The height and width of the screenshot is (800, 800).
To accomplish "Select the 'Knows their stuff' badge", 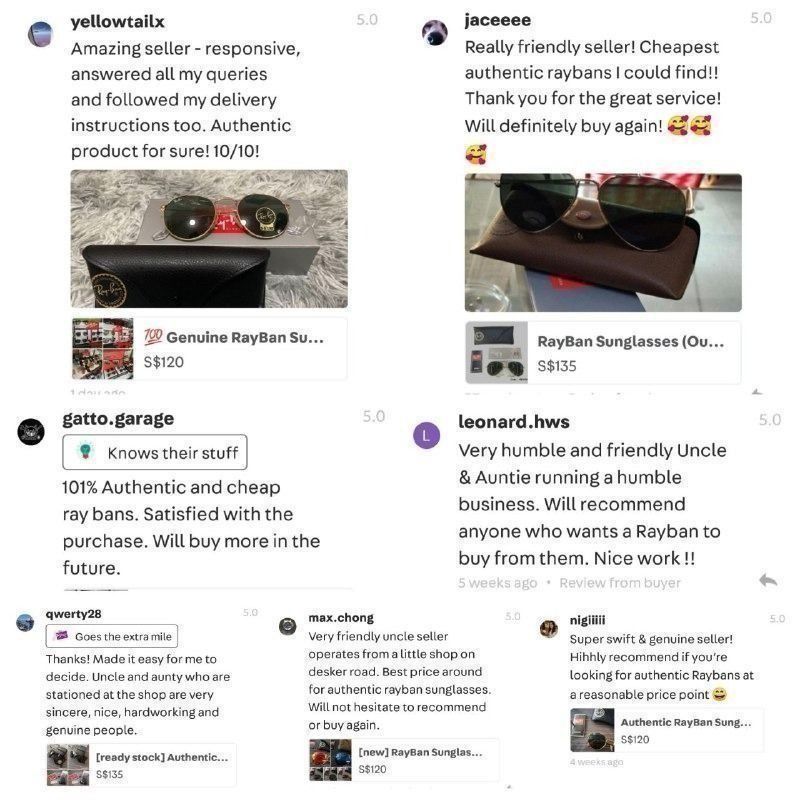I will 155,452.
